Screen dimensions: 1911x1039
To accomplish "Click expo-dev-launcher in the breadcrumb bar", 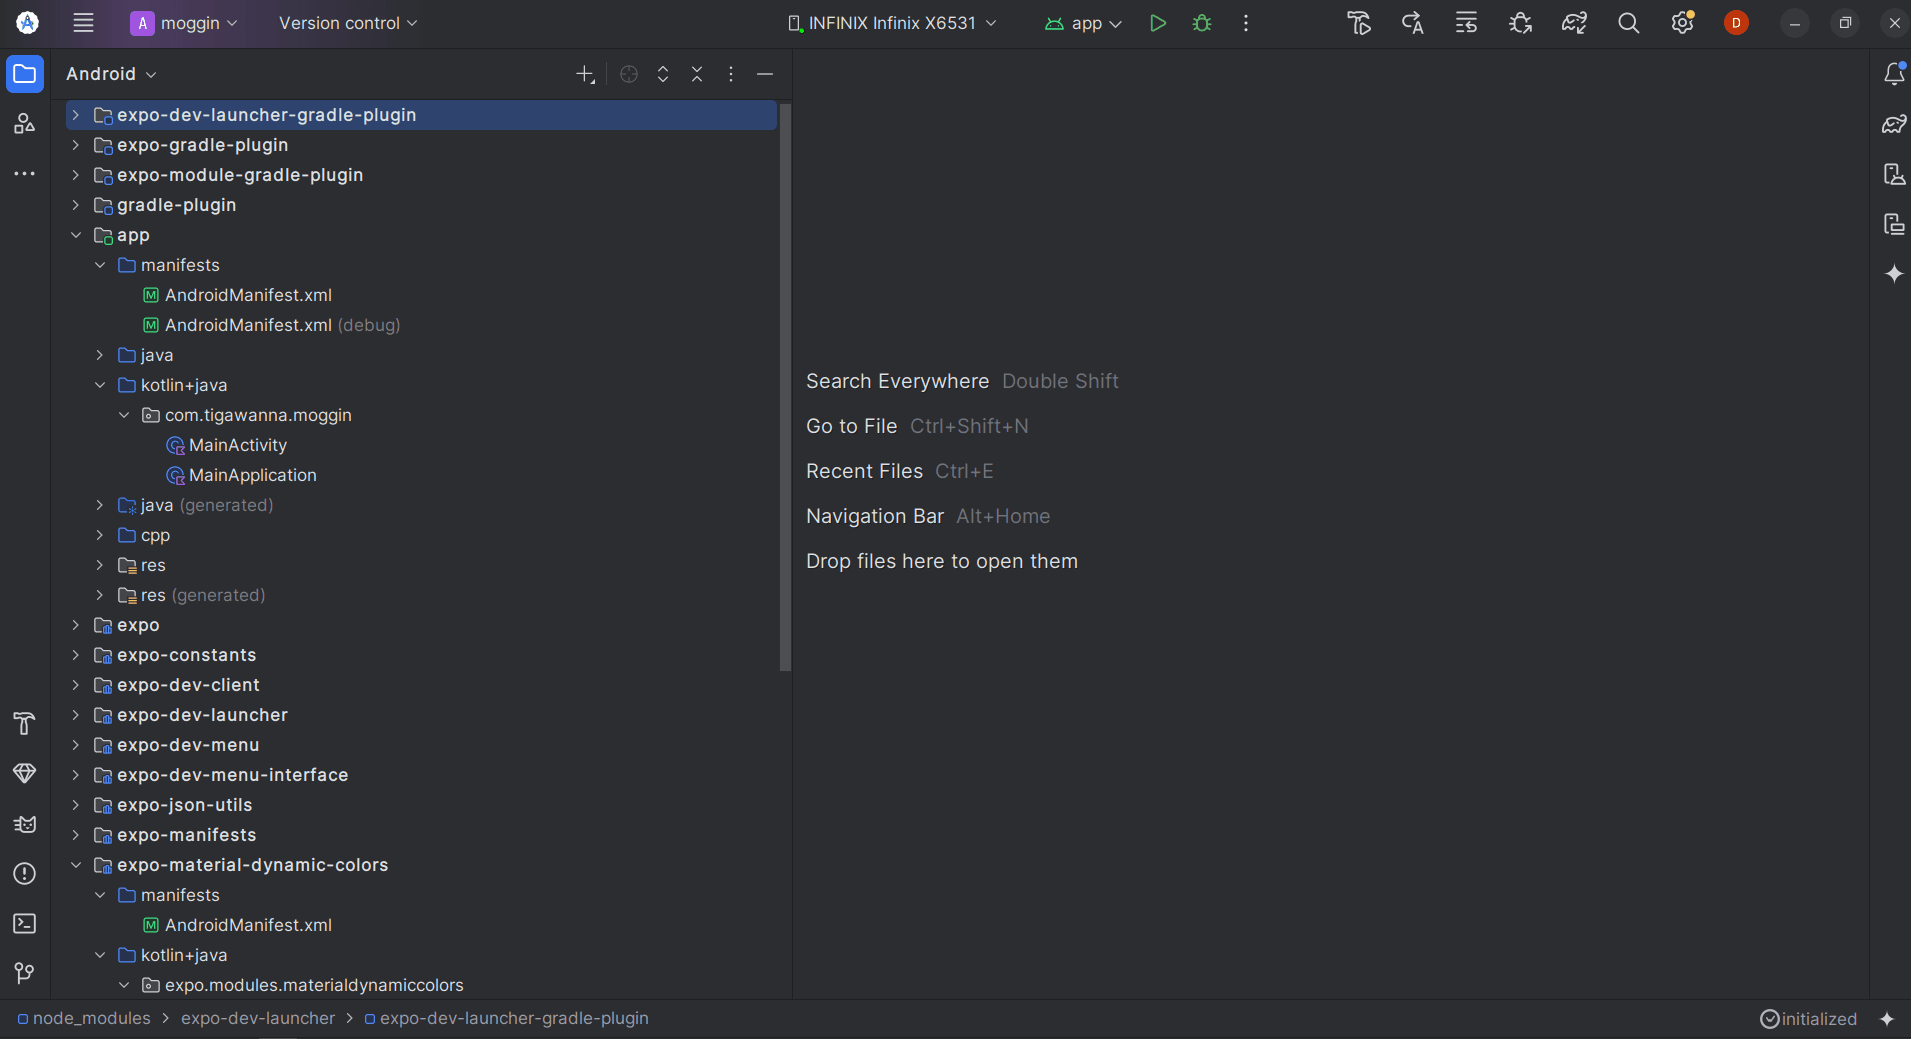I will point(258,1018).
